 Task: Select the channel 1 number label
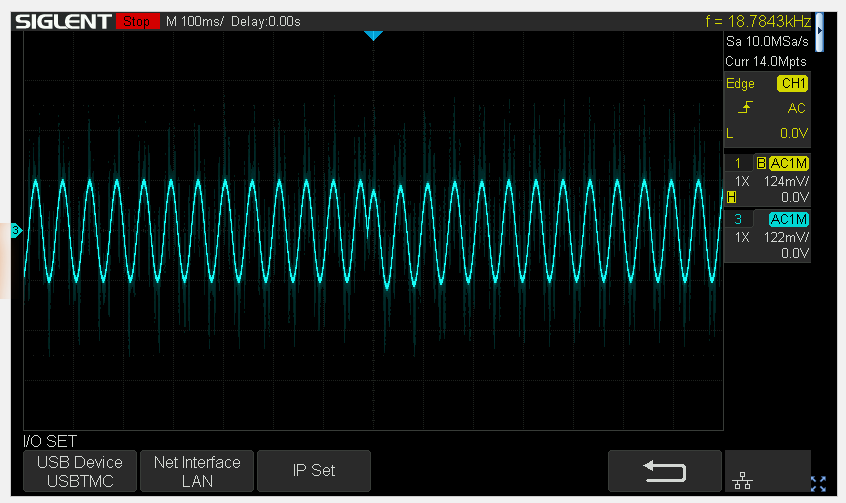[738, 163]
